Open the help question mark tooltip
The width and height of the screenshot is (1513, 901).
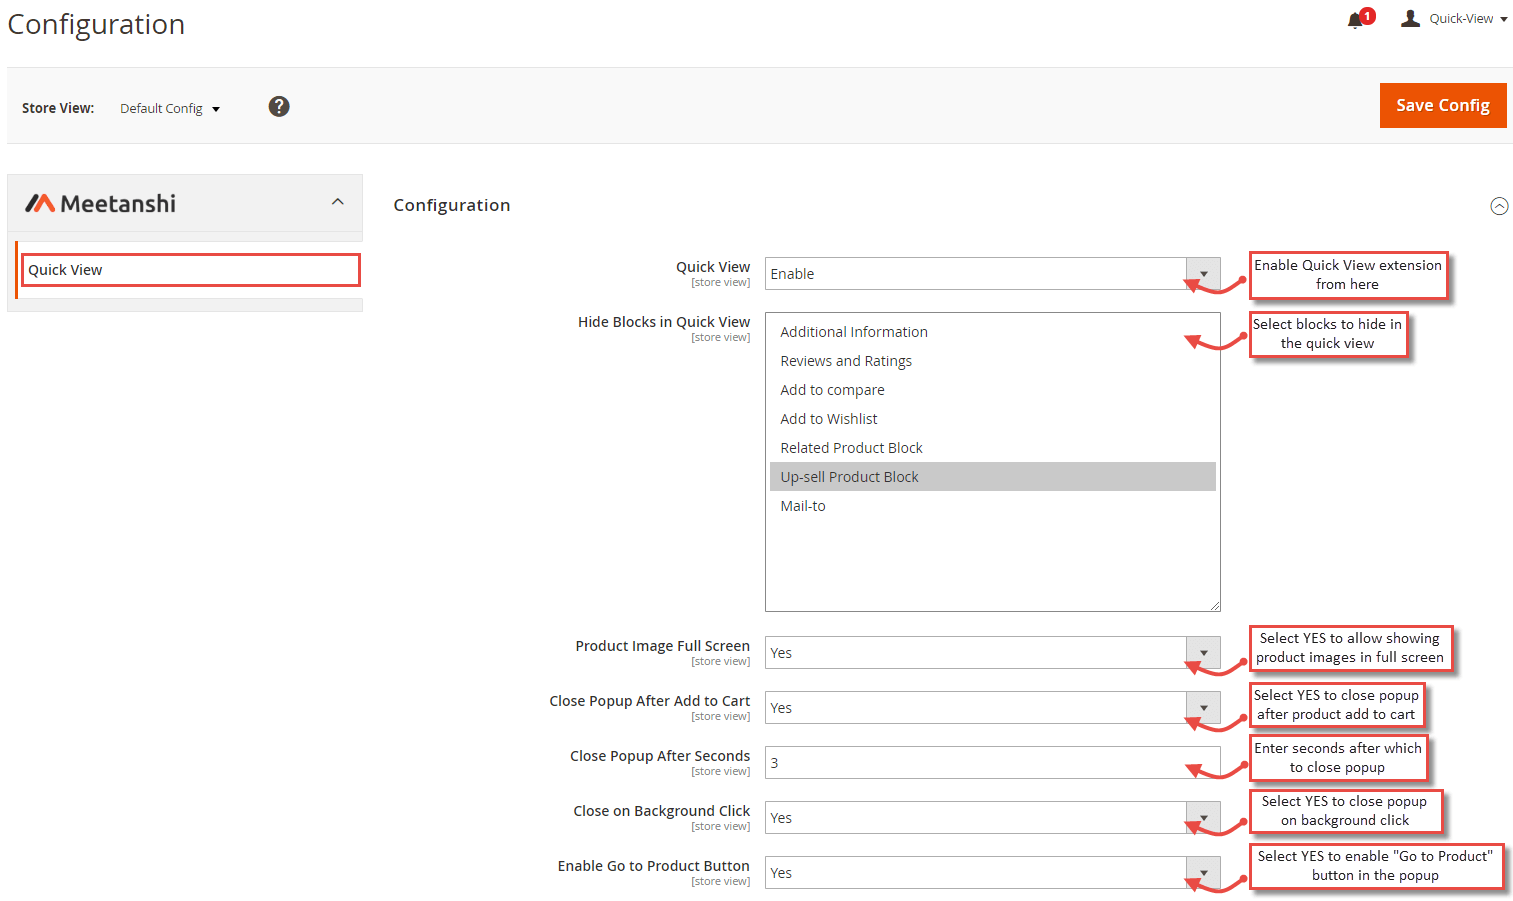pos(278,106)
